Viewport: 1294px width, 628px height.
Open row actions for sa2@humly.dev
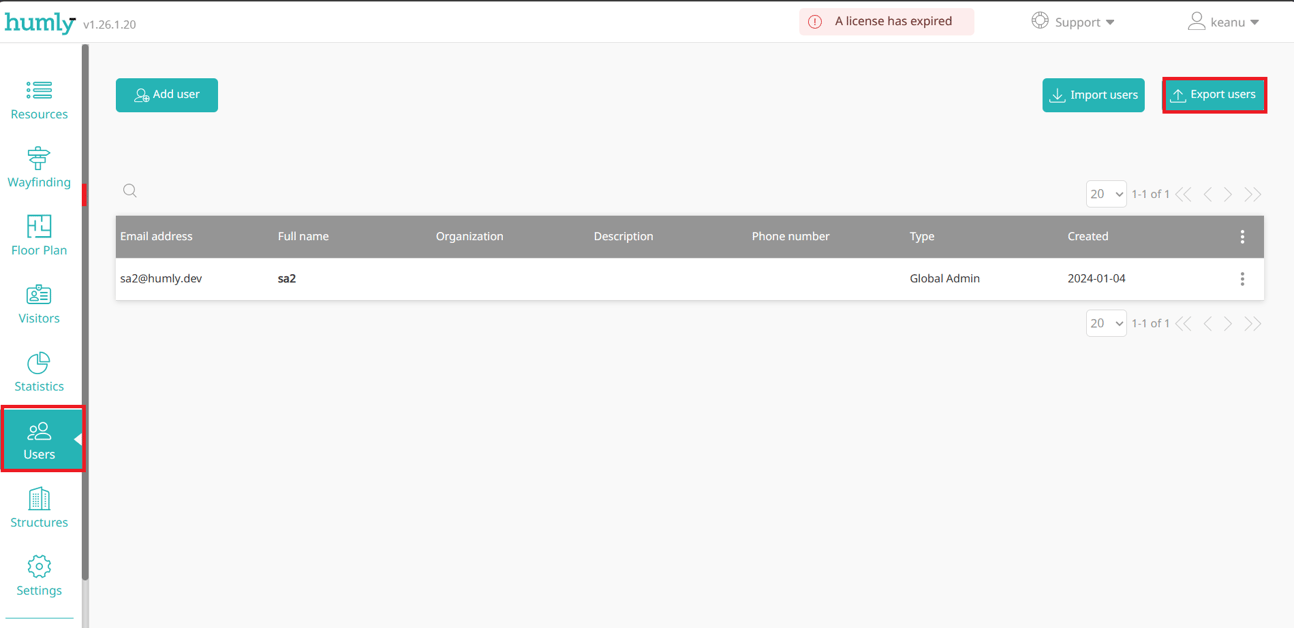[1242, 279]
